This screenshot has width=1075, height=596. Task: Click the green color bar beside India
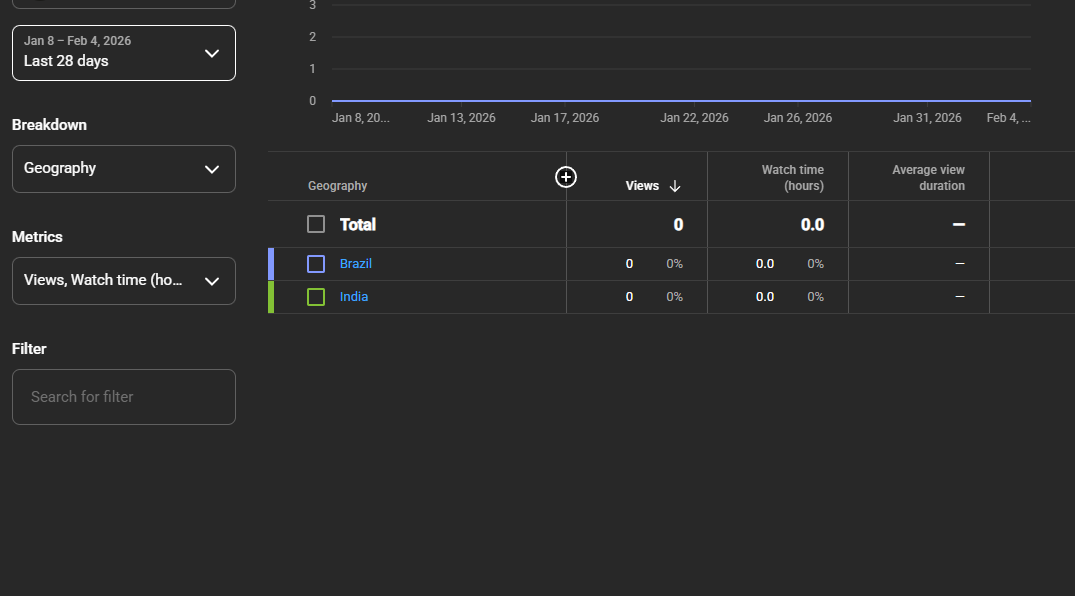click(271, 297)
